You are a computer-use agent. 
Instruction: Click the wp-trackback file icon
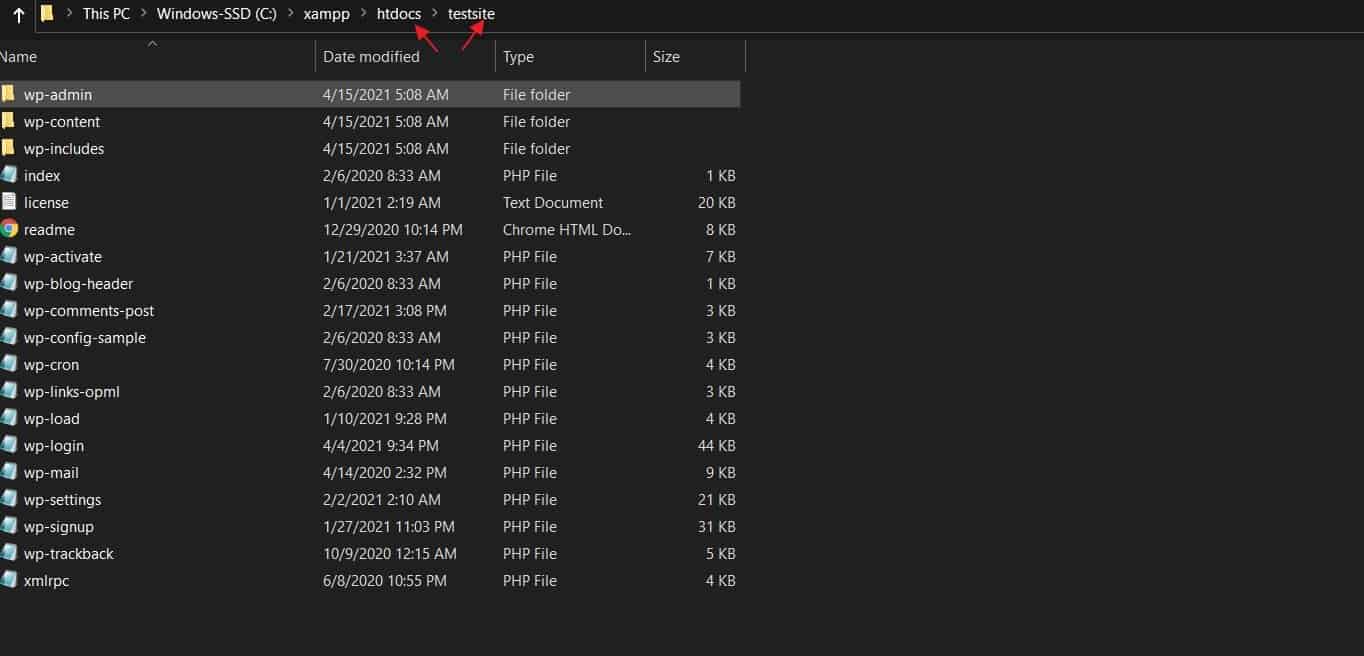[8, 553]
